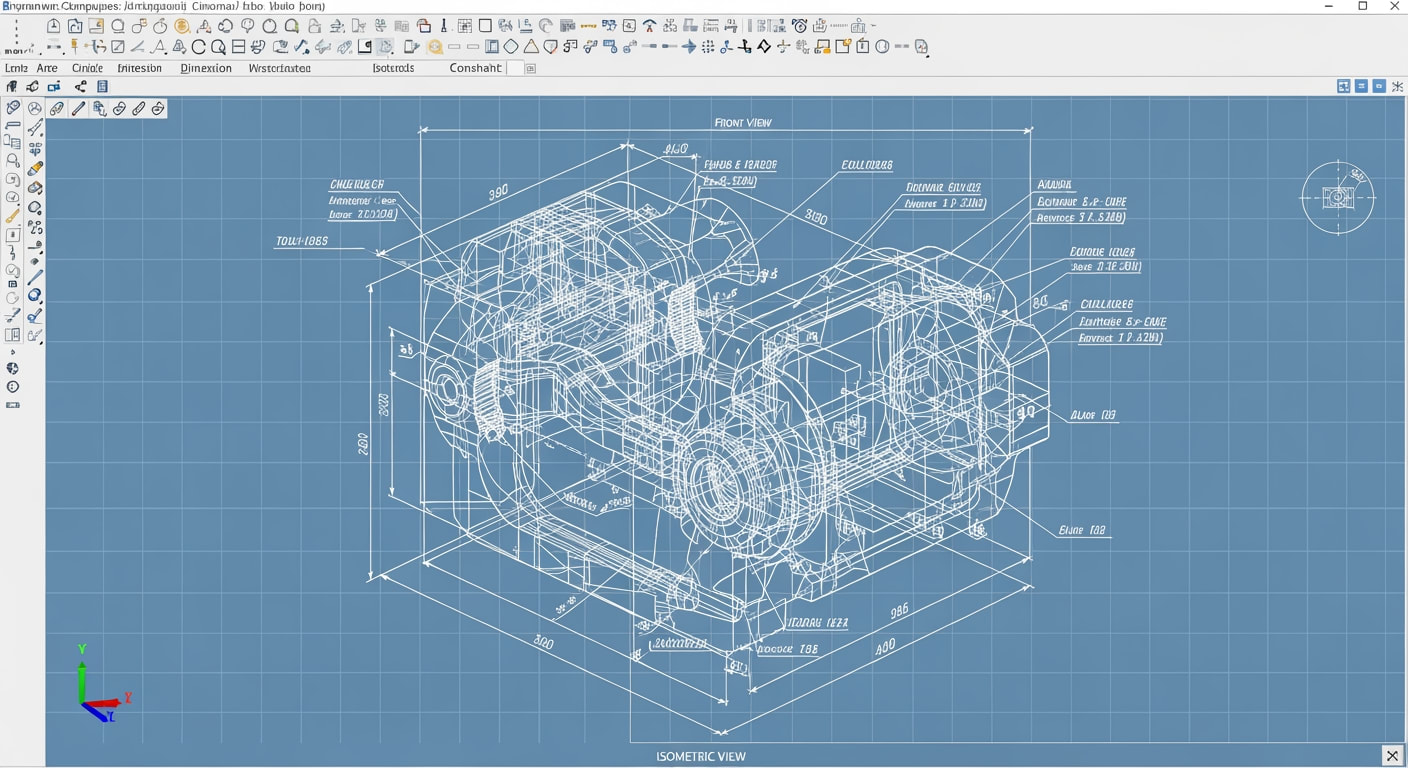Pick the blue diagonal pen tool in the left palette
This screenshot has height=768, width=1408.
click(35, 277)
